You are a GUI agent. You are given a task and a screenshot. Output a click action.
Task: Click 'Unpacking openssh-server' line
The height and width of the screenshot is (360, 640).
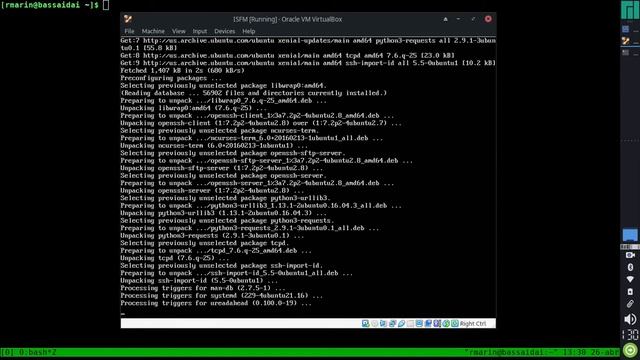(x=212, y=191)
